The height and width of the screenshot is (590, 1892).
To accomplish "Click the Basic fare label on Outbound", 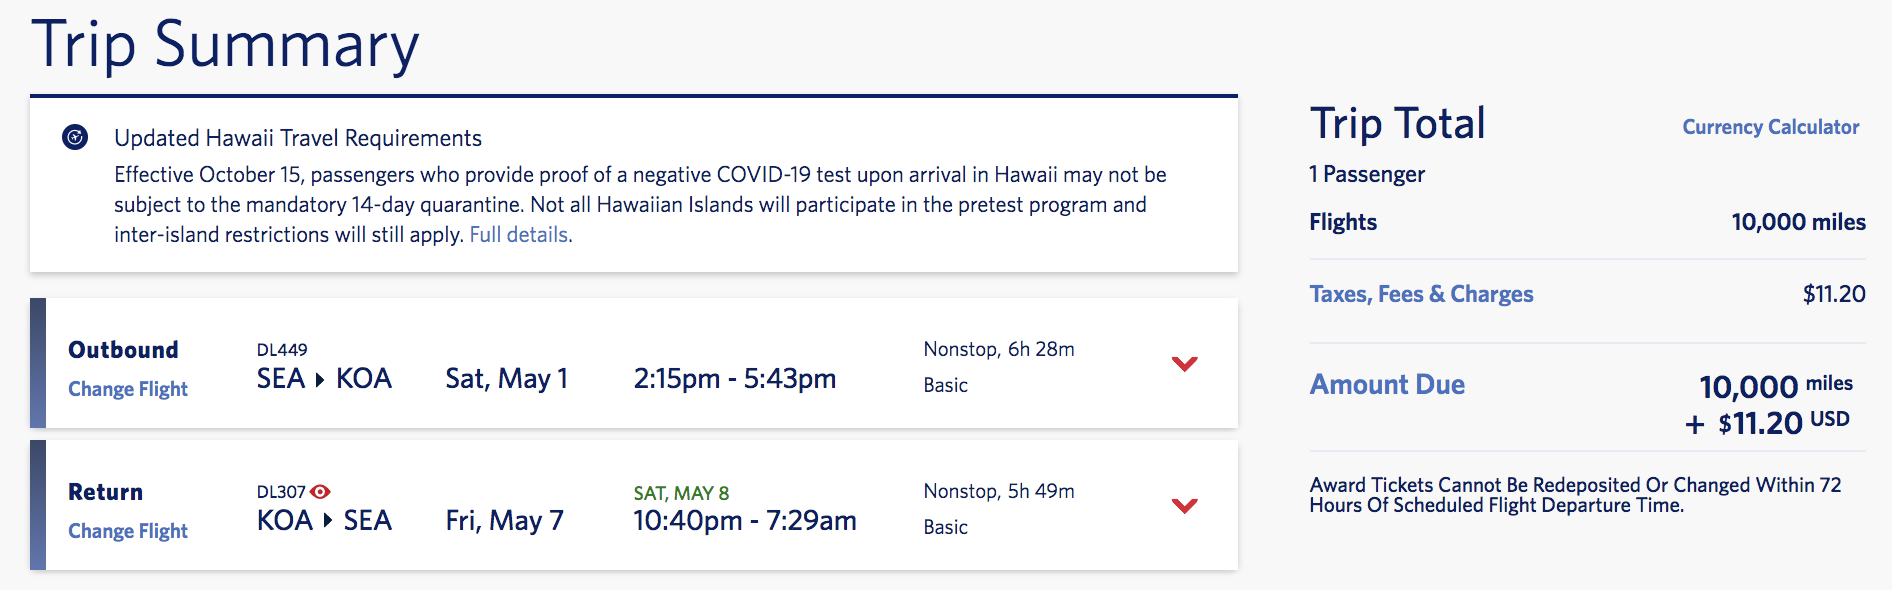I will click(944, 384).
